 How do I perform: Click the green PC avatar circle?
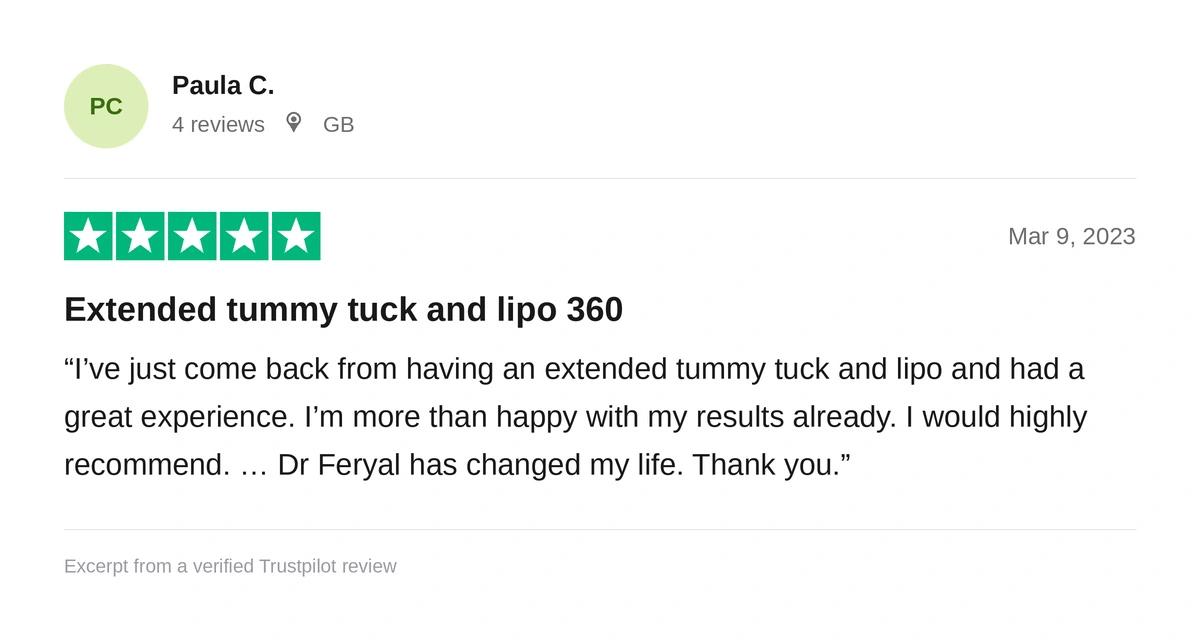[x=106, y=106]
